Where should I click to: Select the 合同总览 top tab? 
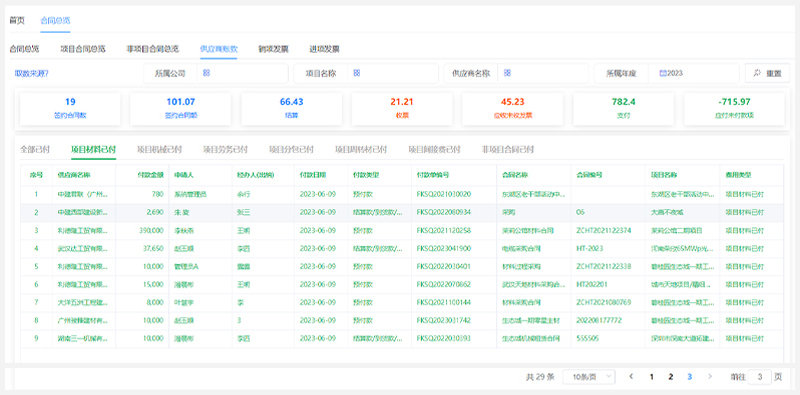pyautogui.click(x=55, y=20)
